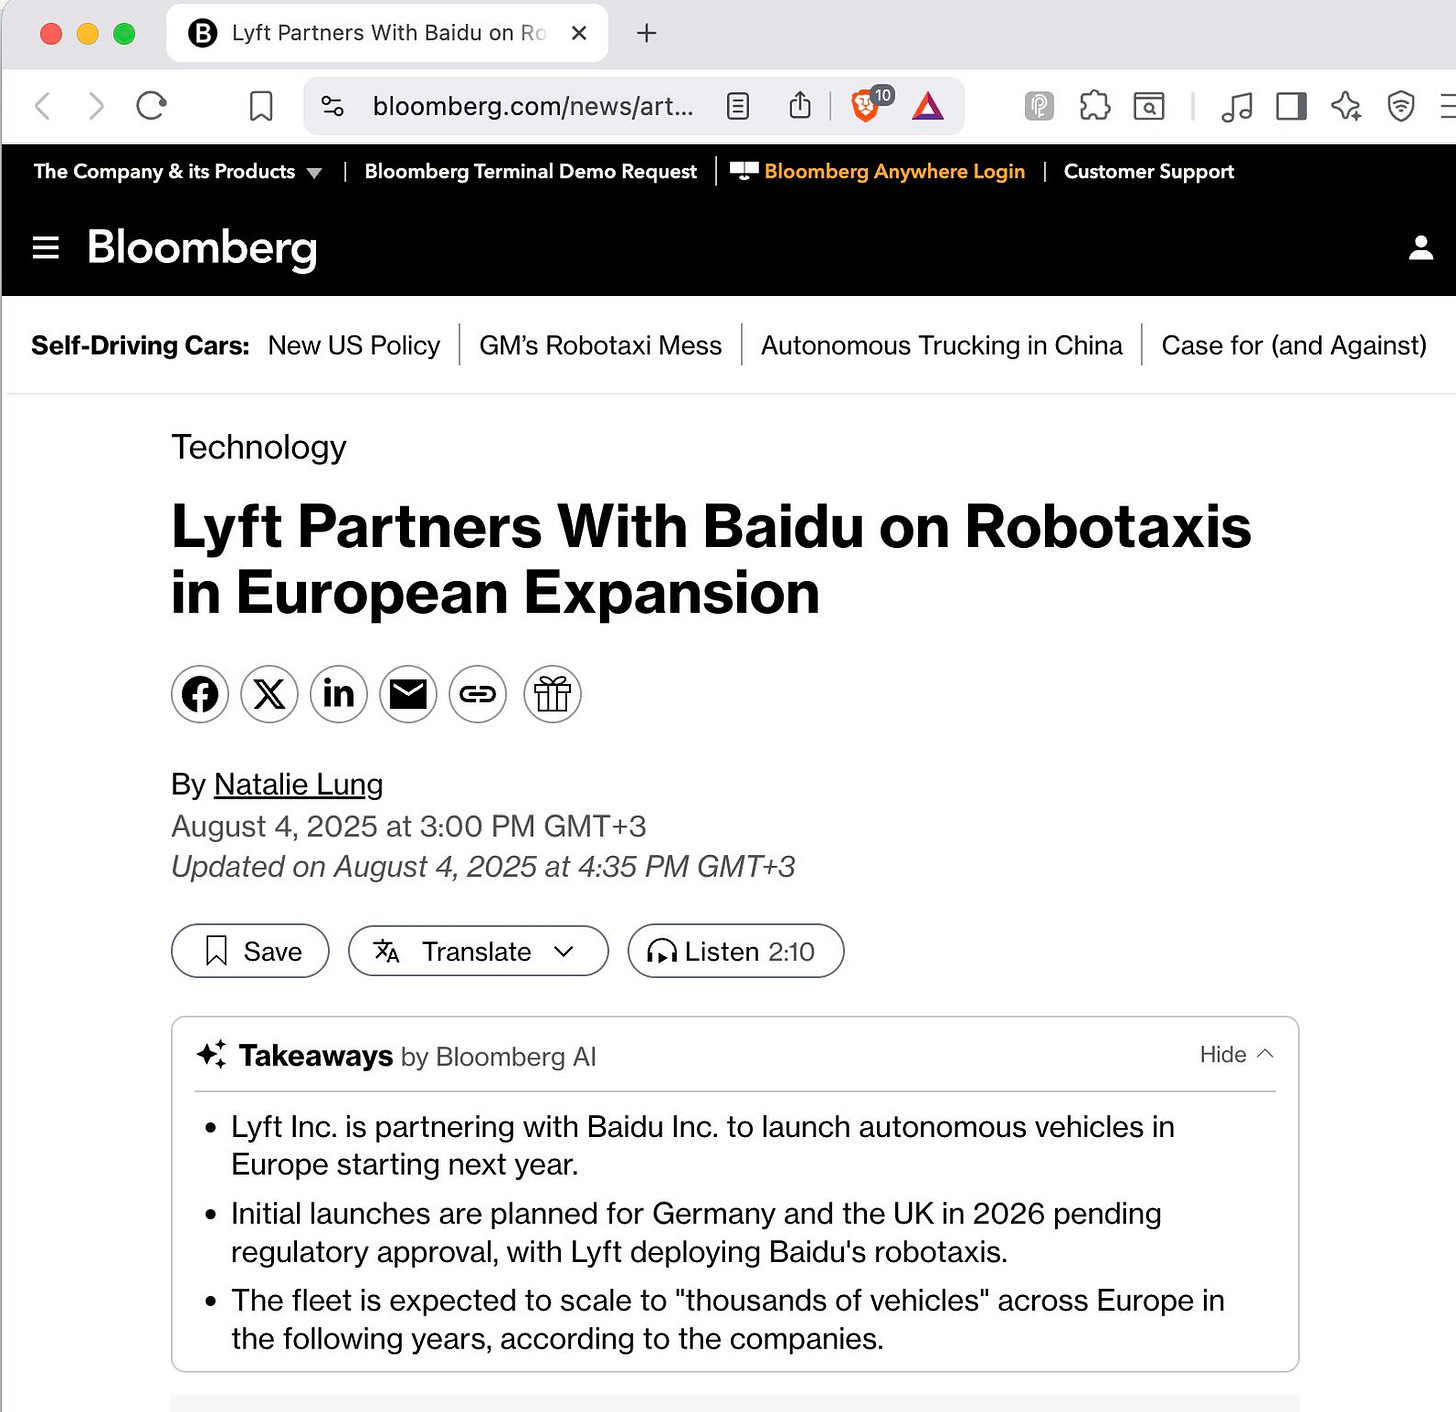The image size is (1456, 1412).
Task: Open author Natalie Lung's page
Action: point(298,784)
